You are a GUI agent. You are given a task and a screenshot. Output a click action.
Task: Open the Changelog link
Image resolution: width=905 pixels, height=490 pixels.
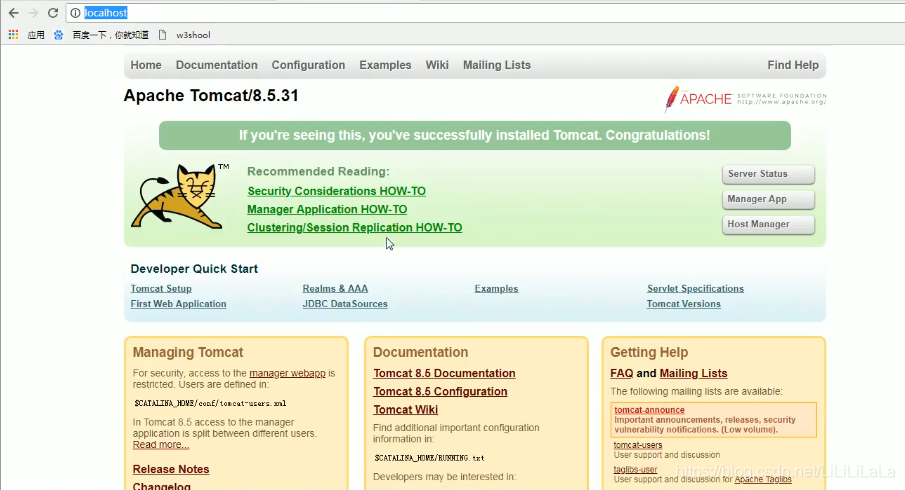click(x=162, y=486)
